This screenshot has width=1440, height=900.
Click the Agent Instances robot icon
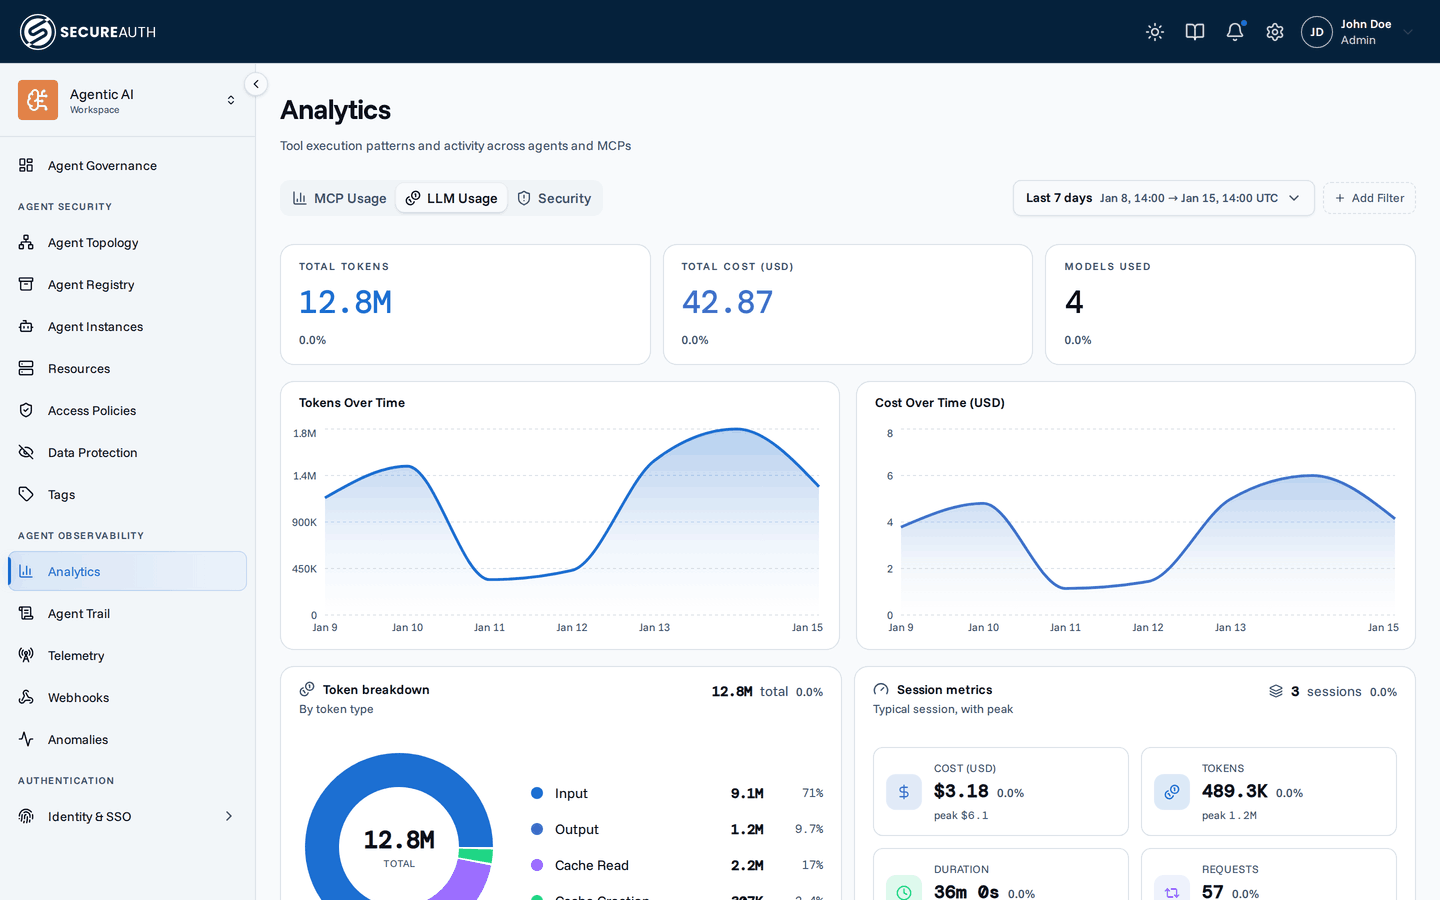pyautogui.click(x=26, y=326)
